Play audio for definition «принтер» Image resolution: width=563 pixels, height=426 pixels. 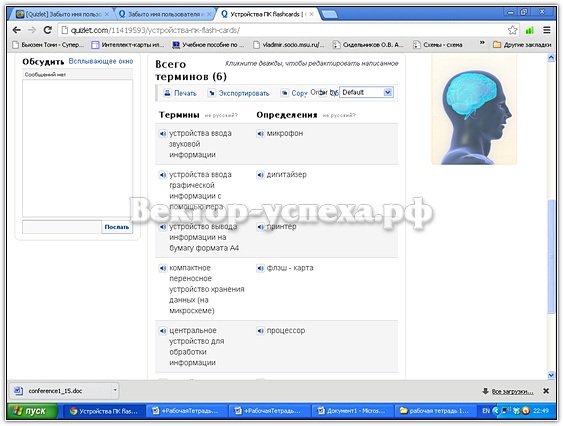[260, 227]
